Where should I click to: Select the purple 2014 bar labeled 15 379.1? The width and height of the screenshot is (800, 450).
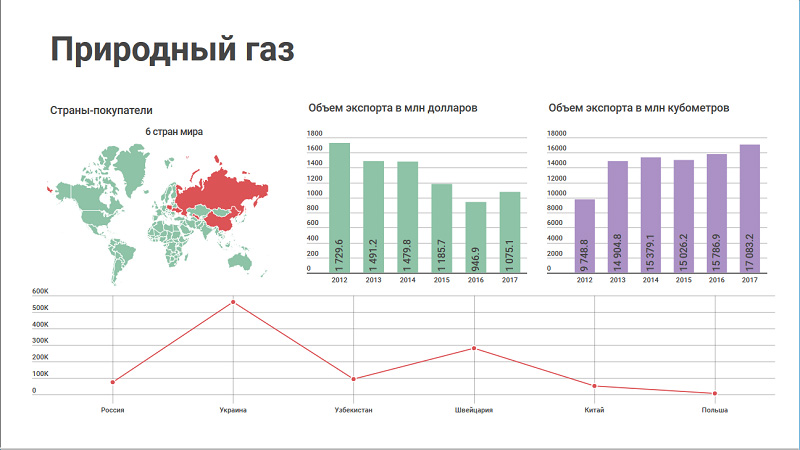[x=650, y=215]
